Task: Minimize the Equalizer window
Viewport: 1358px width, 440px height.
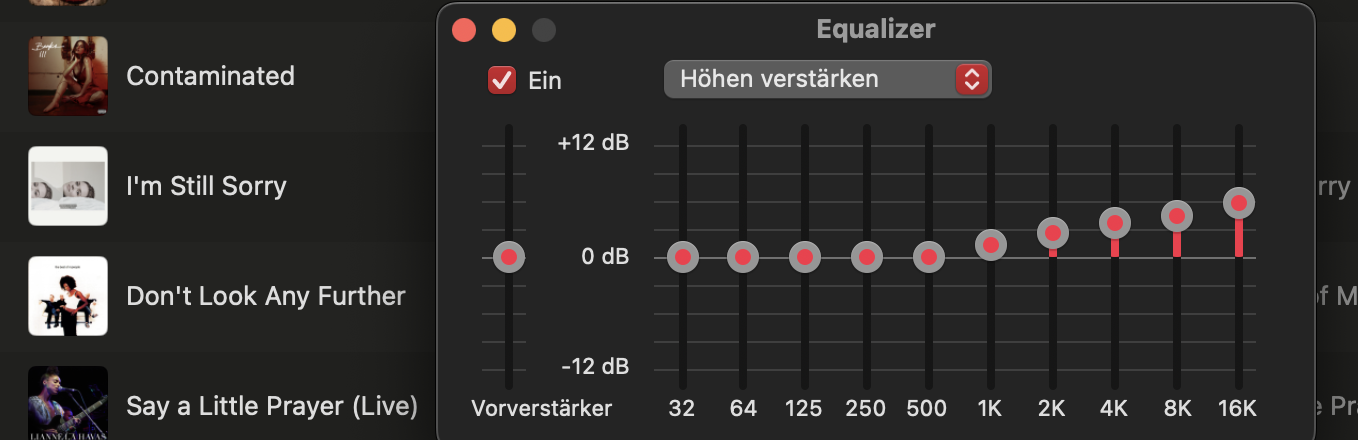Action: click(504, 30)
